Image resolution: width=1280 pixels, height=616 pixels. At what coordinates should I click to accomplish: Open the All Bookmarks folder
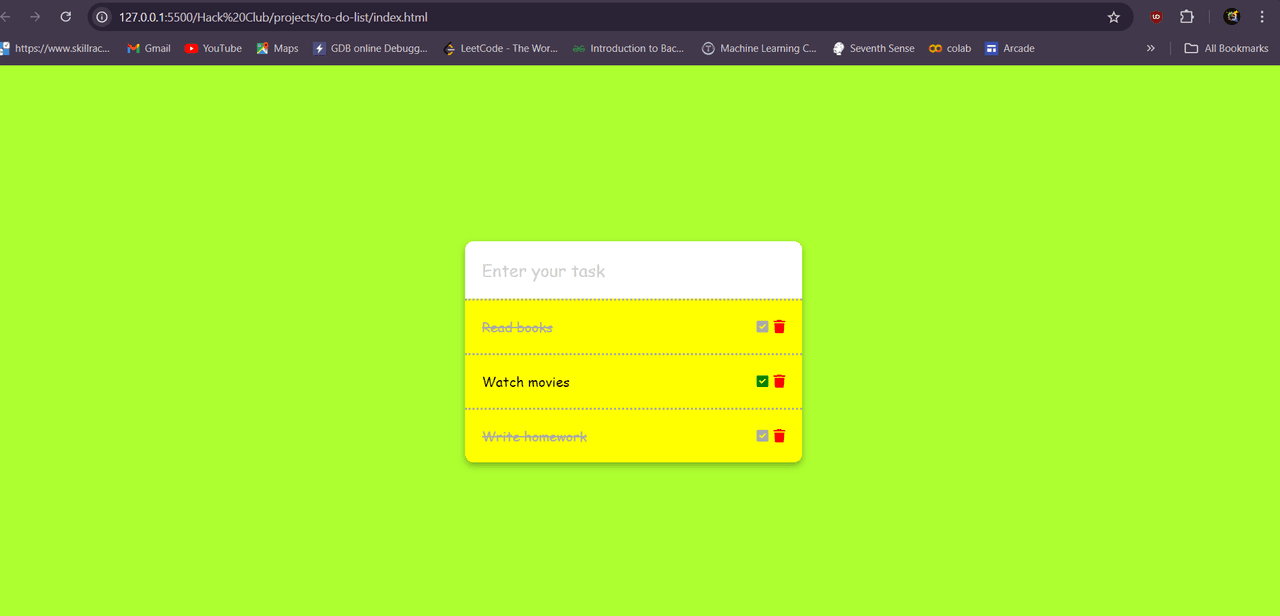click(x=1226, y=48)
